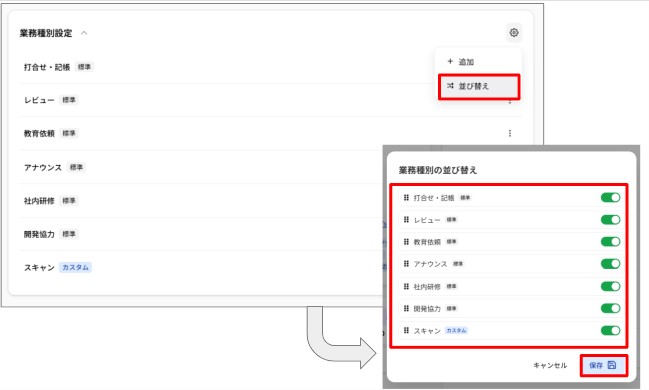Click the 社内研修 row in settings list
Image resolution: width=649 pixels, height=390 pixels.
200,201
